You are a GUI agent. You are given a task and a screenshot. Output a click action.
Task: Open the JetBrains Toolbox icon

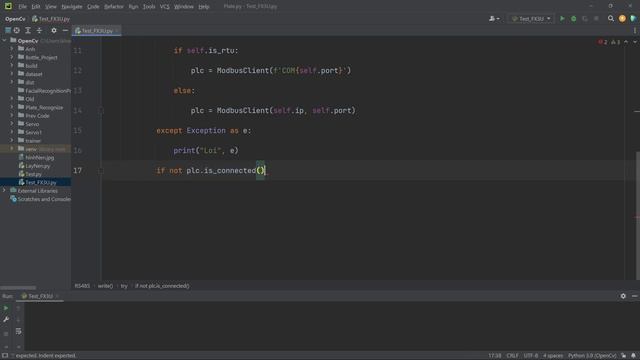[x=633, y=19]
